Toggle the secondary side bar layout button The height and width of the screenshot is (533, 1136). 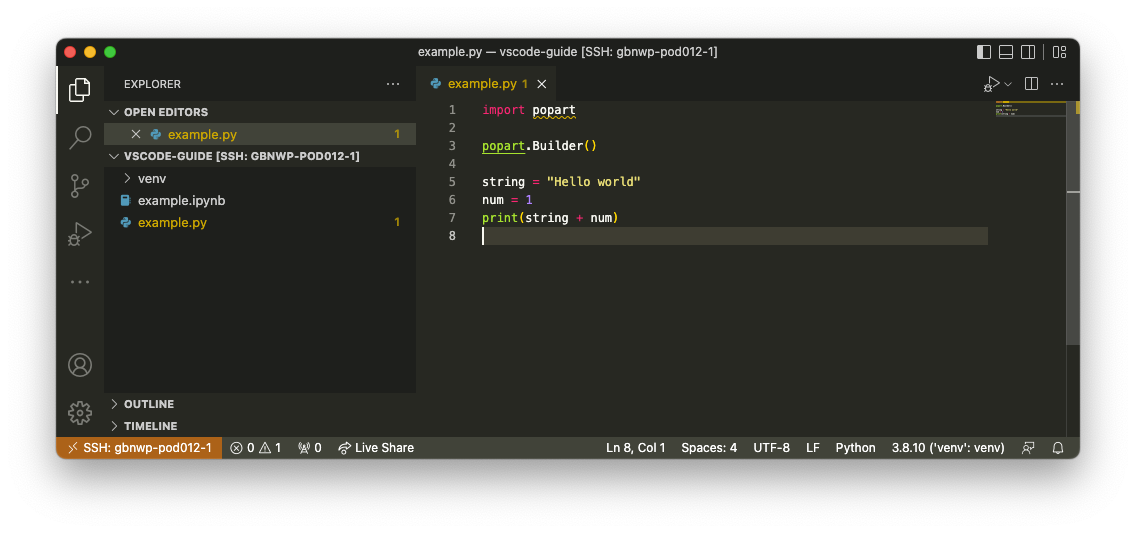[x=1031, y=52]
